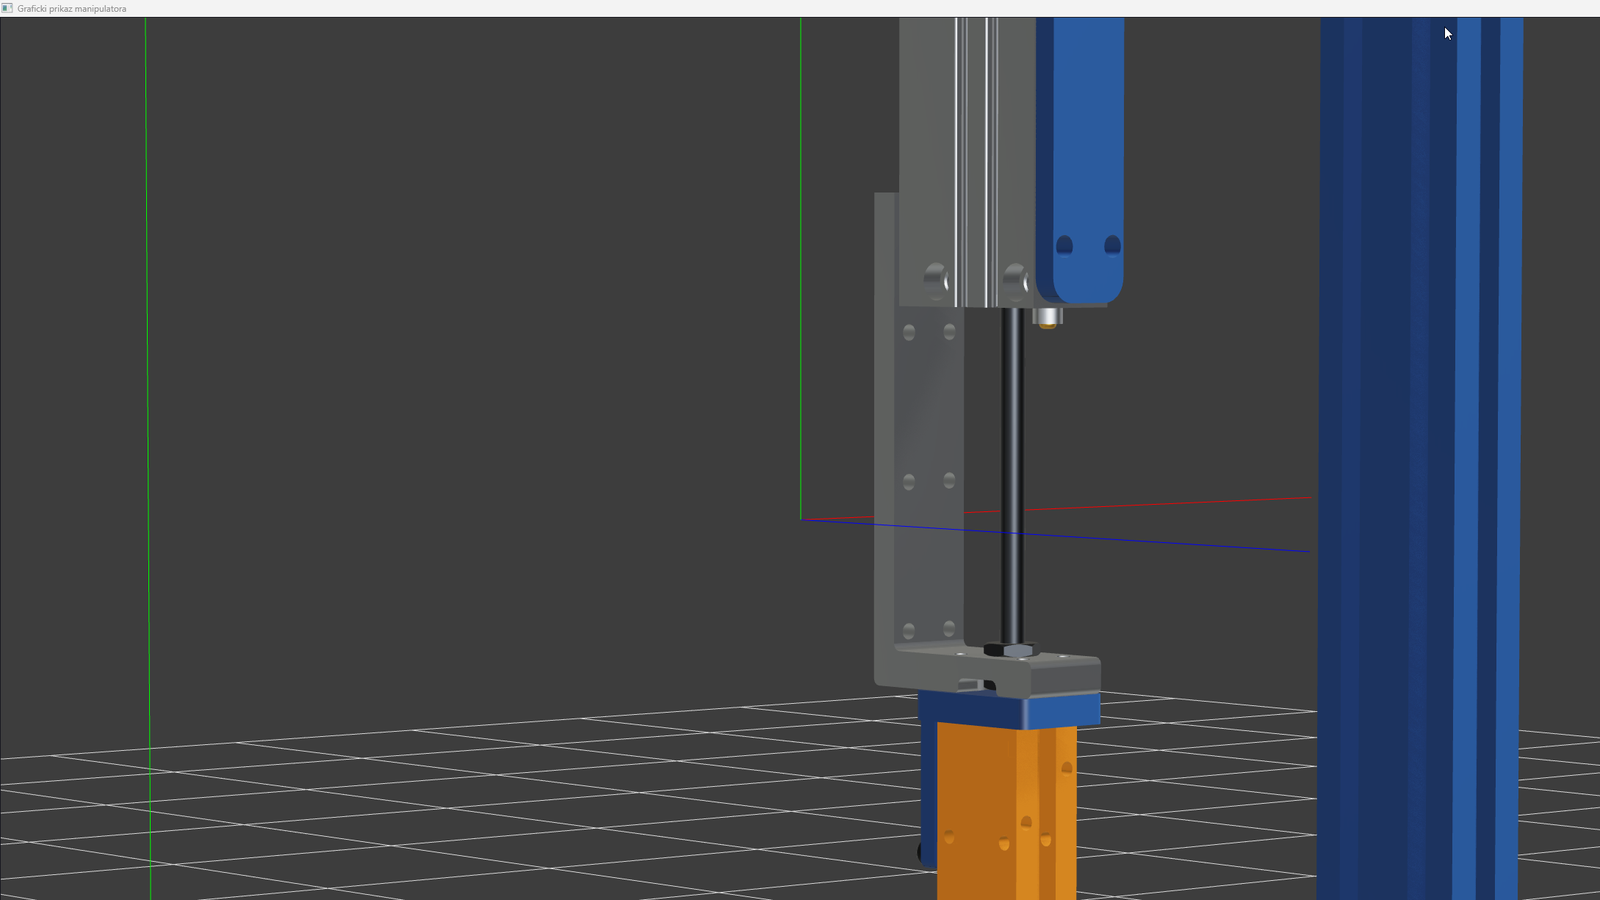Screen dimensions: 1600x900
Task: Click the small brass fitting under the blue carriage
Action: coord(1047,318)
